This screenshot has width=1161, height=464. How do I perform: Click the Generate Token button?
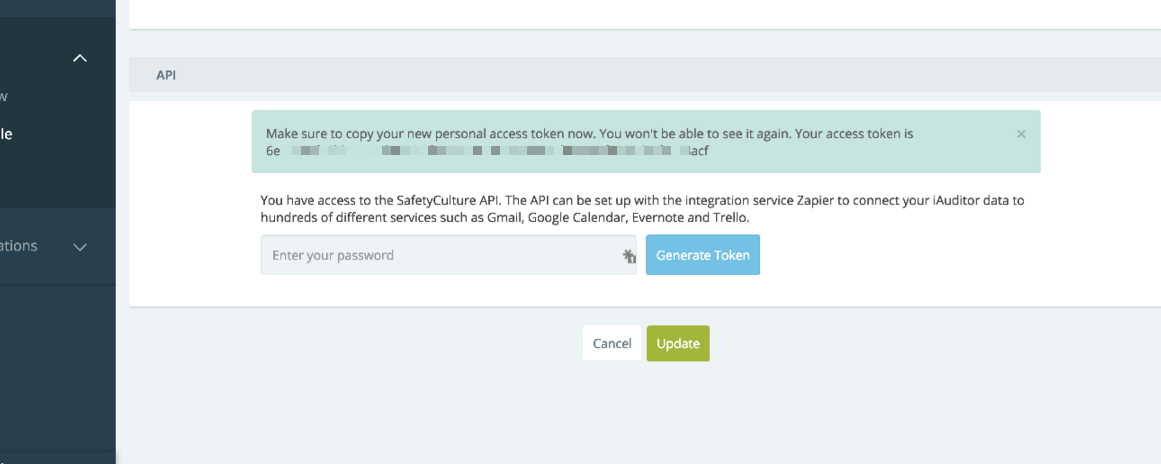(x=703, y=255)
